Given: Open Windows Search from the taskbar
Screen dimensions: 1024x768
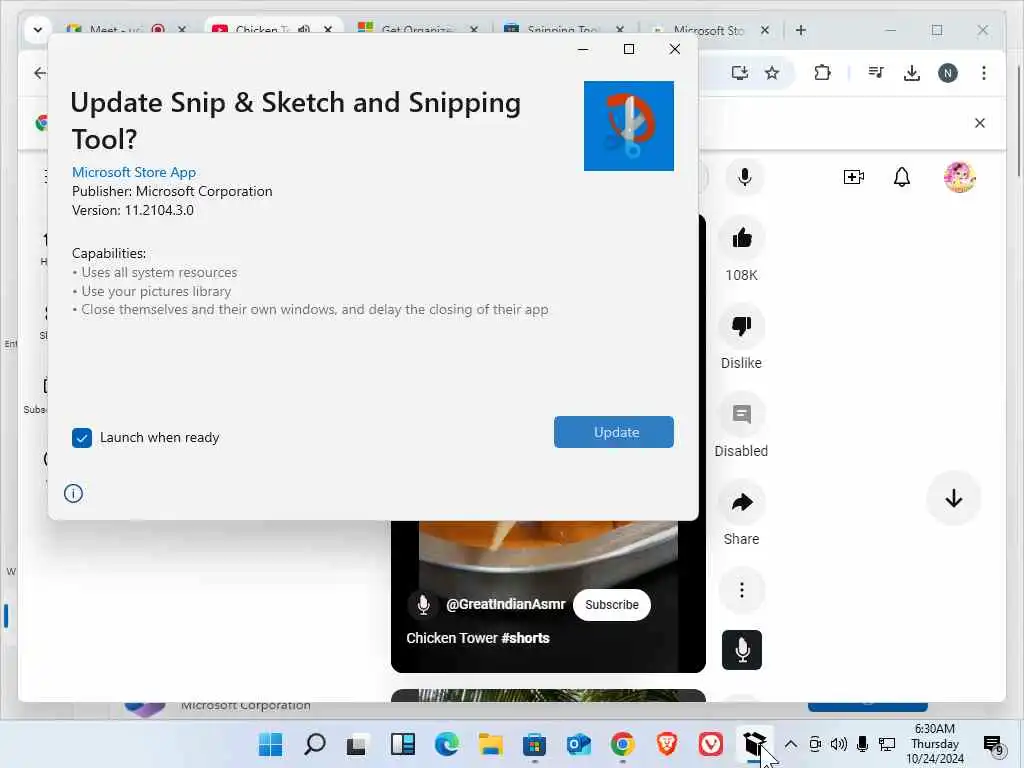Looking at the screenshot, I should tap(315, 744).
